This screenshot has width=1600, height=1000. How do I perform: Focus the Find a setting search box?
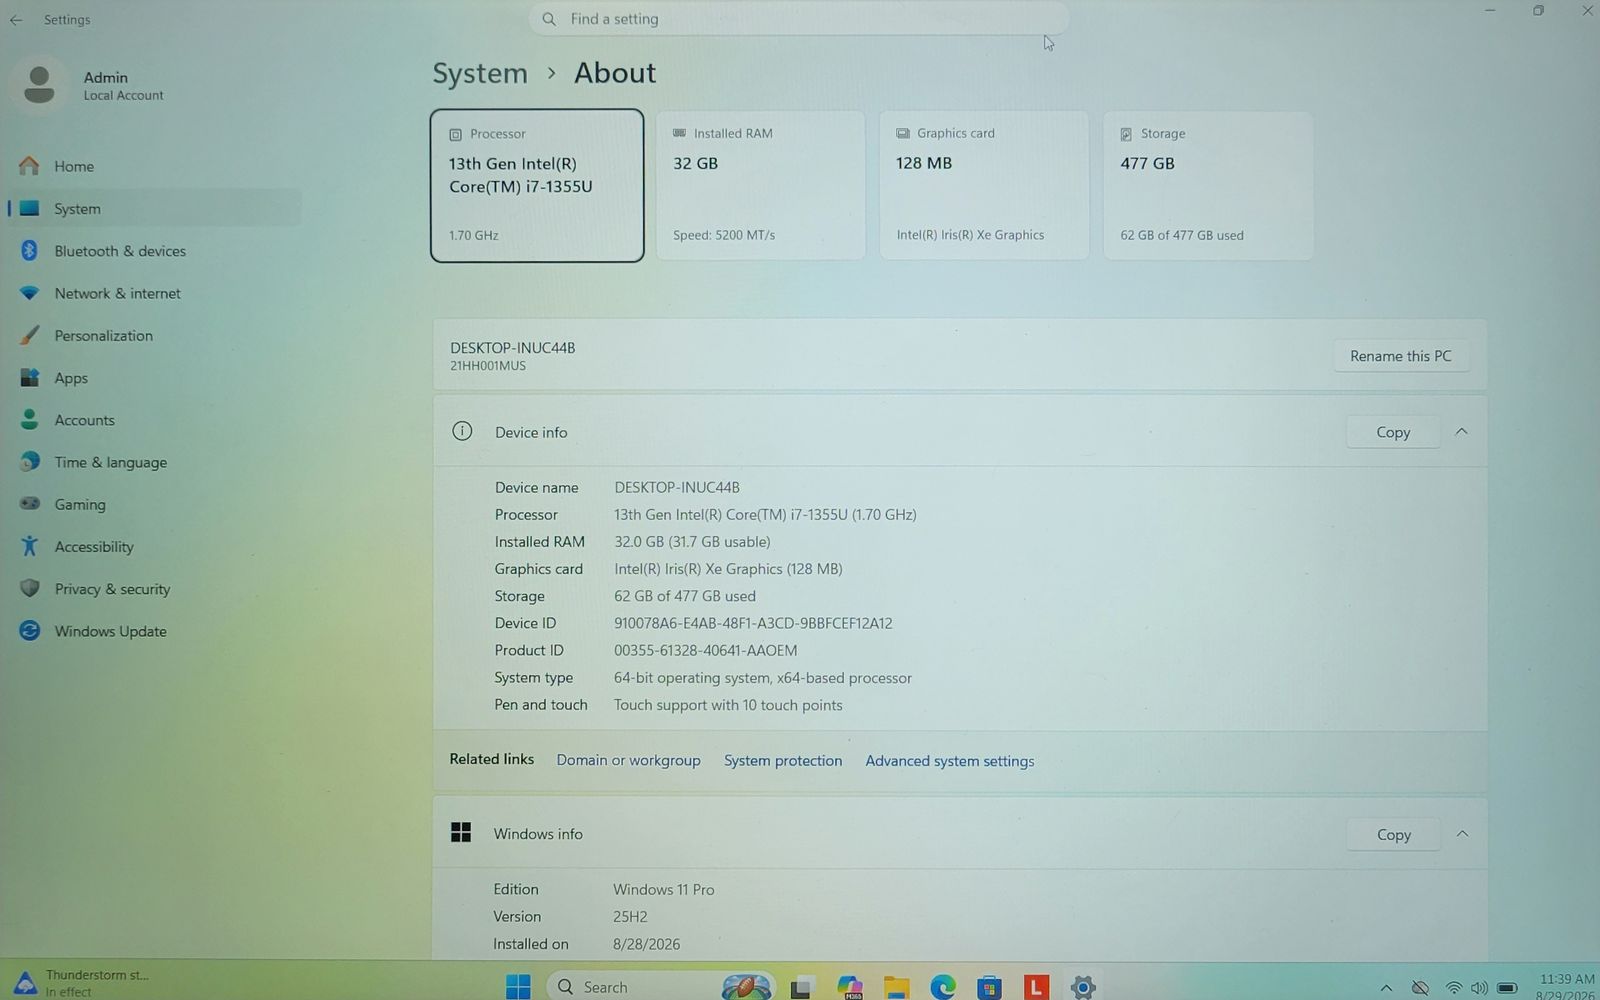(x=798, y=19)
